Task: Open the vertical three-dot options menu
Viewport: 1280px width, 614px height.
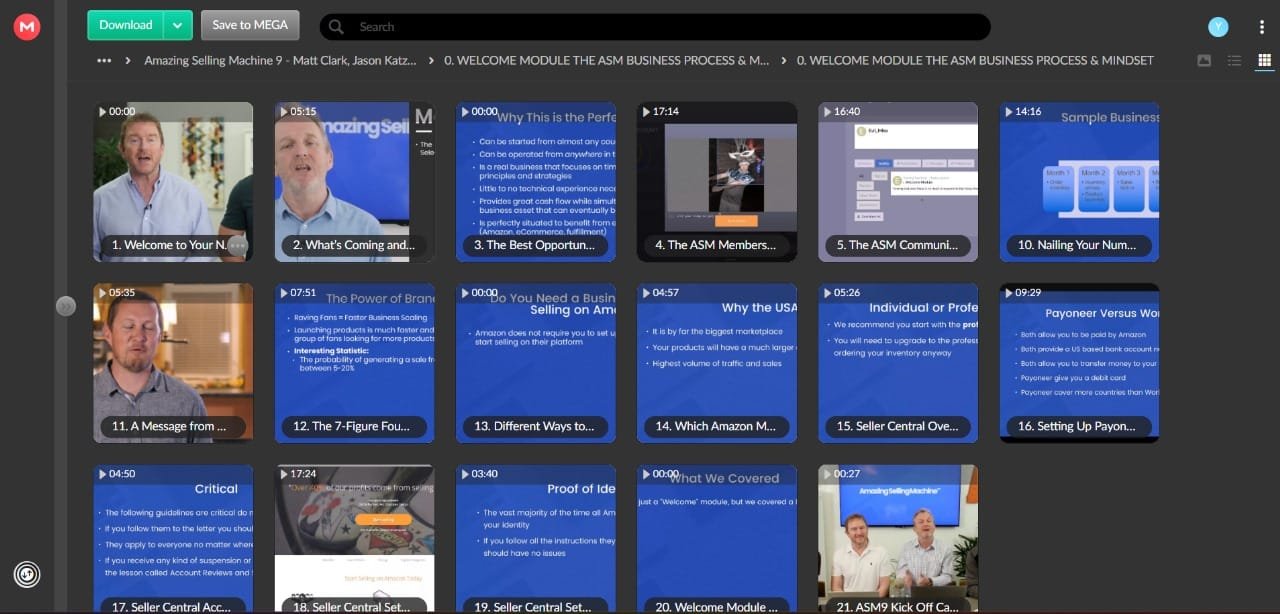Action: [x=1262, y=27]
